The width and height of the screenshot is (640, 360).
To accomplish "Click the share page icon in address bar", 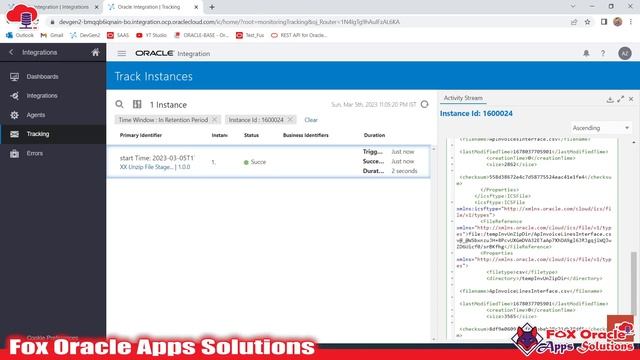I will click(x=574, y=22).
